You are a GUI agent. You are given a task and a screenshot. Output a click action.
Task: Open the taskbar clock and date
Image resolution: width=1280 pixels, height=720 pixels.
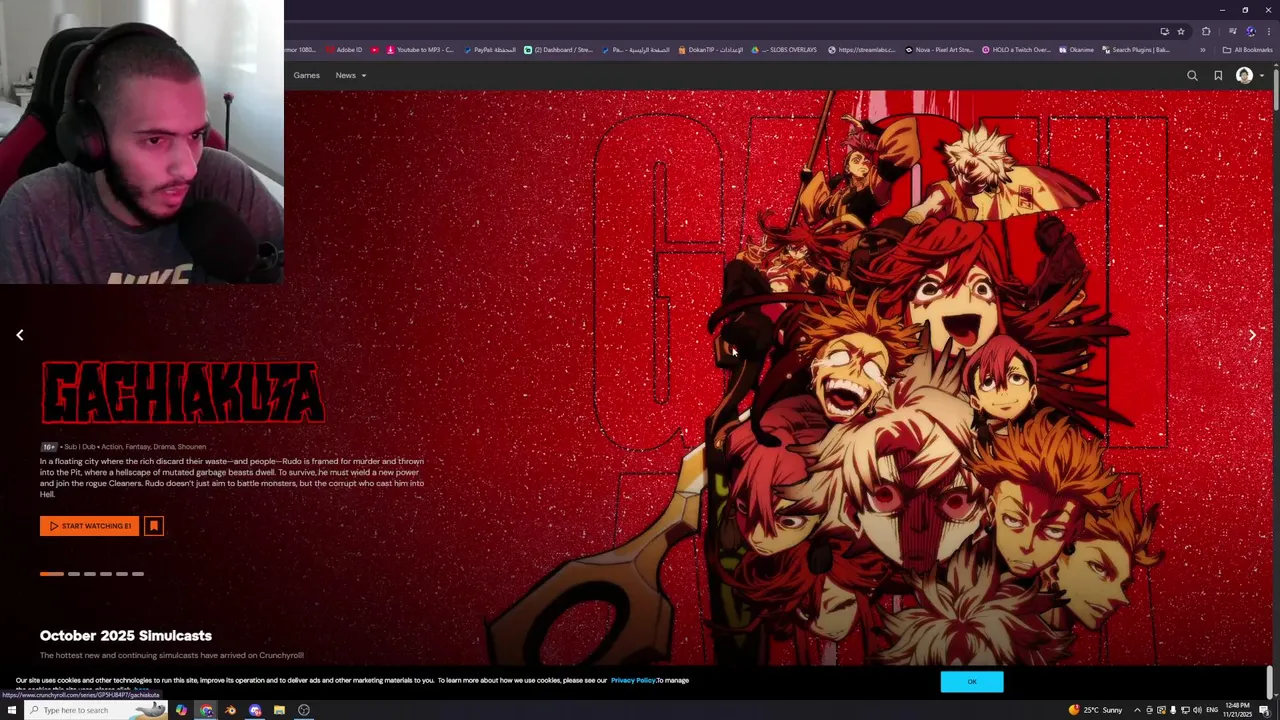[1238, 710]
